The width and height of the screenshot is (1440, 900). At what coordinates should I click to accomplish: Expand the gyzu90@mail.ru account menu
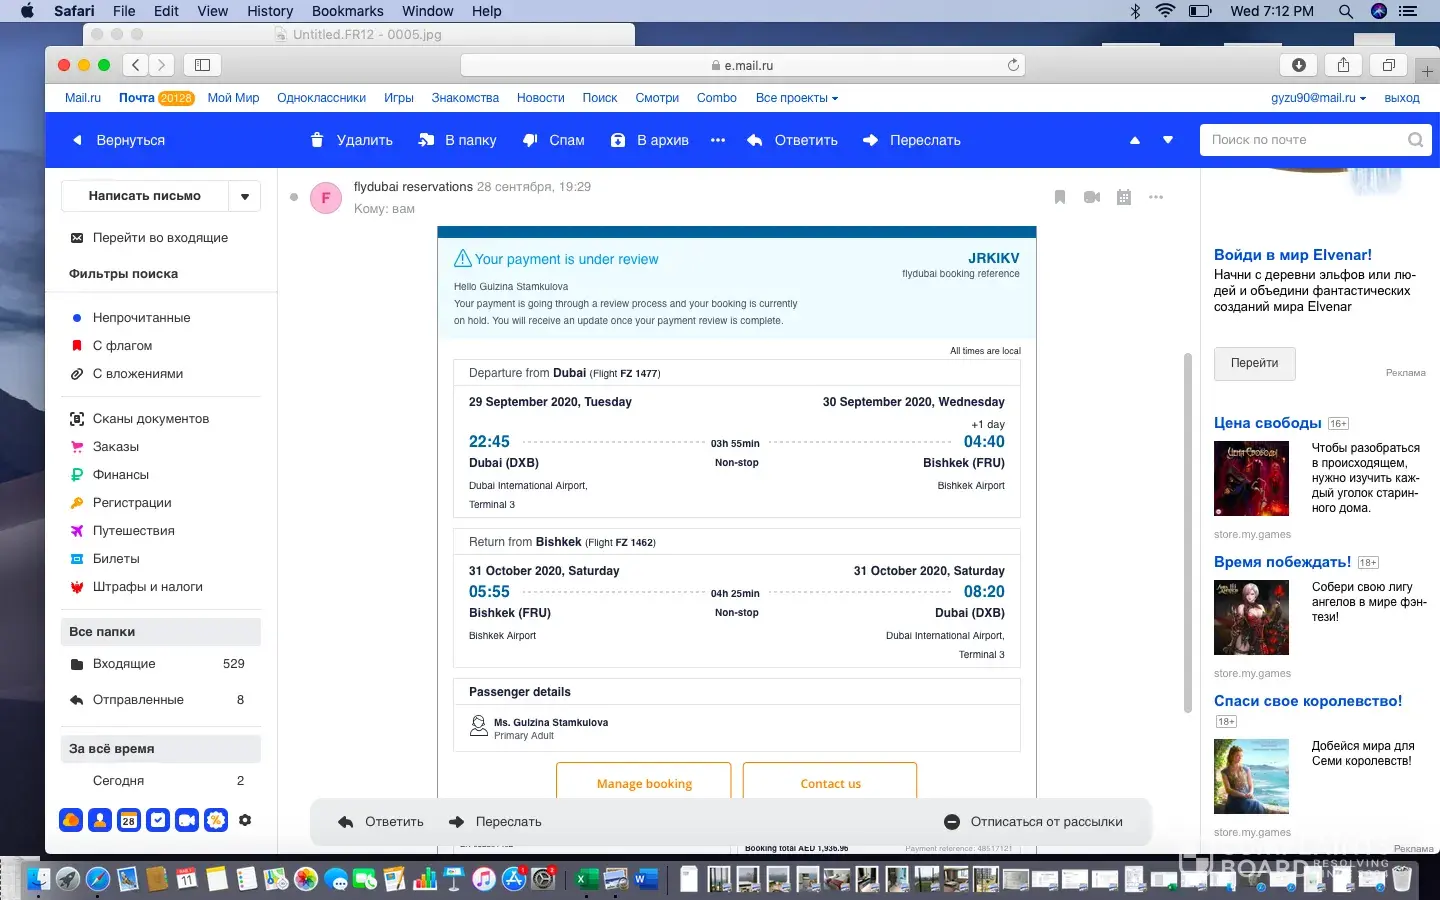click(1318, 98)
